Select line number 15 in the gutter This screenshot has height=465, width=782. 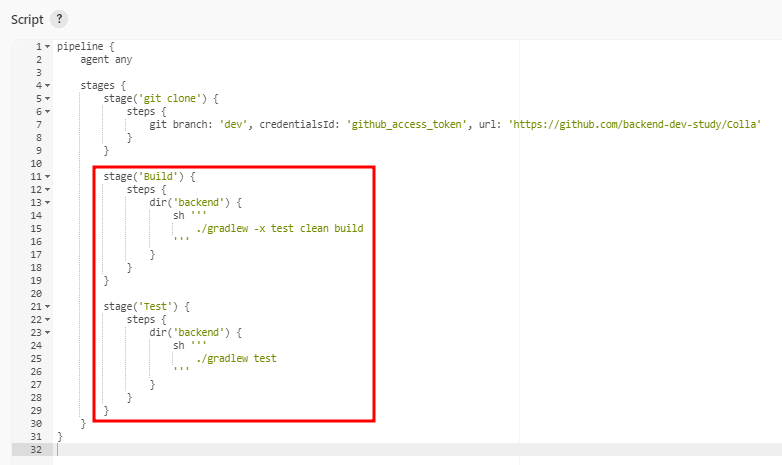tap(36, 229)
